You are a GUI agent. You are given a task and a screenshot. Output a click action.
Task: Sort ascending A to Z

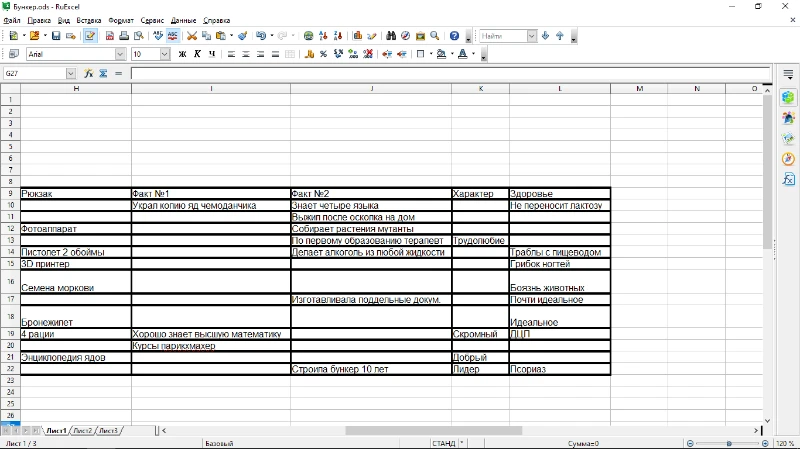coord(323,36)
